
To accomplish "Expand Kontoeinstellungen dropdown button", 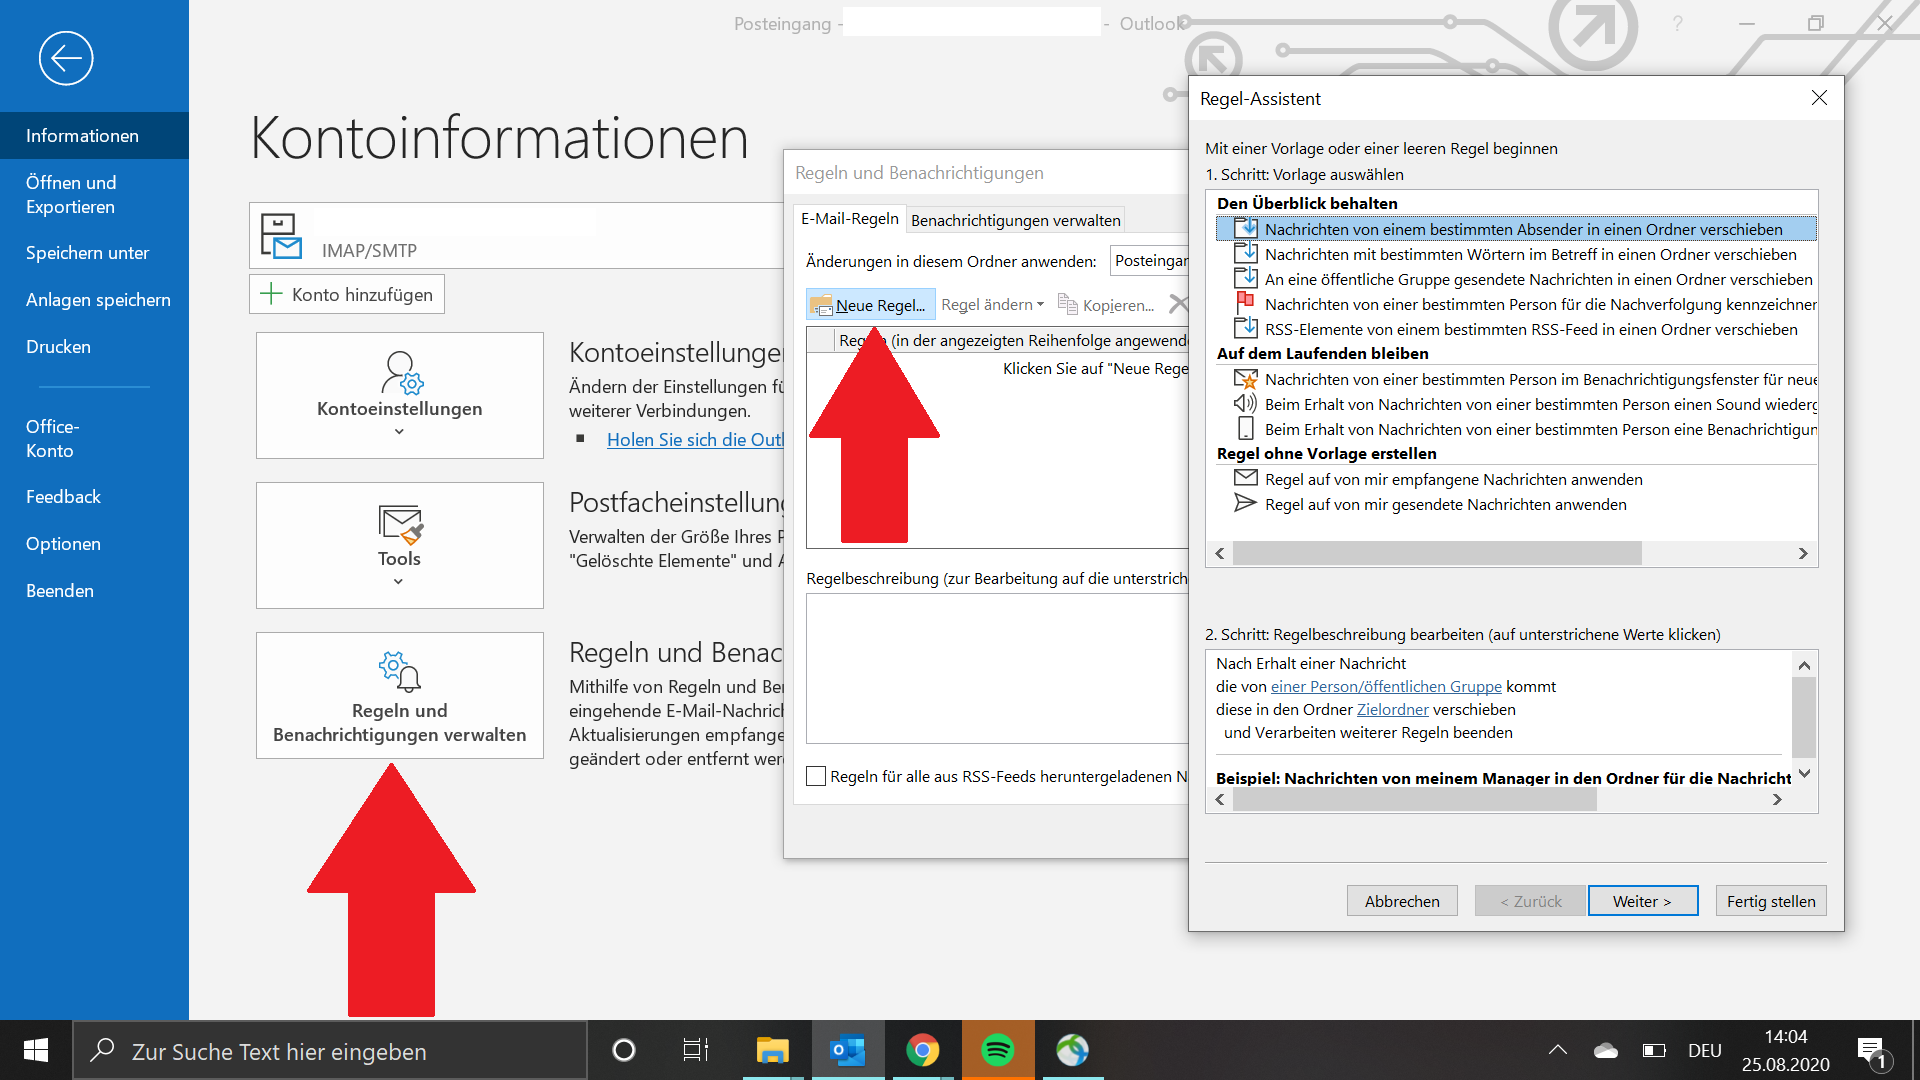I will pyautogui.click(x=400, y=396).
